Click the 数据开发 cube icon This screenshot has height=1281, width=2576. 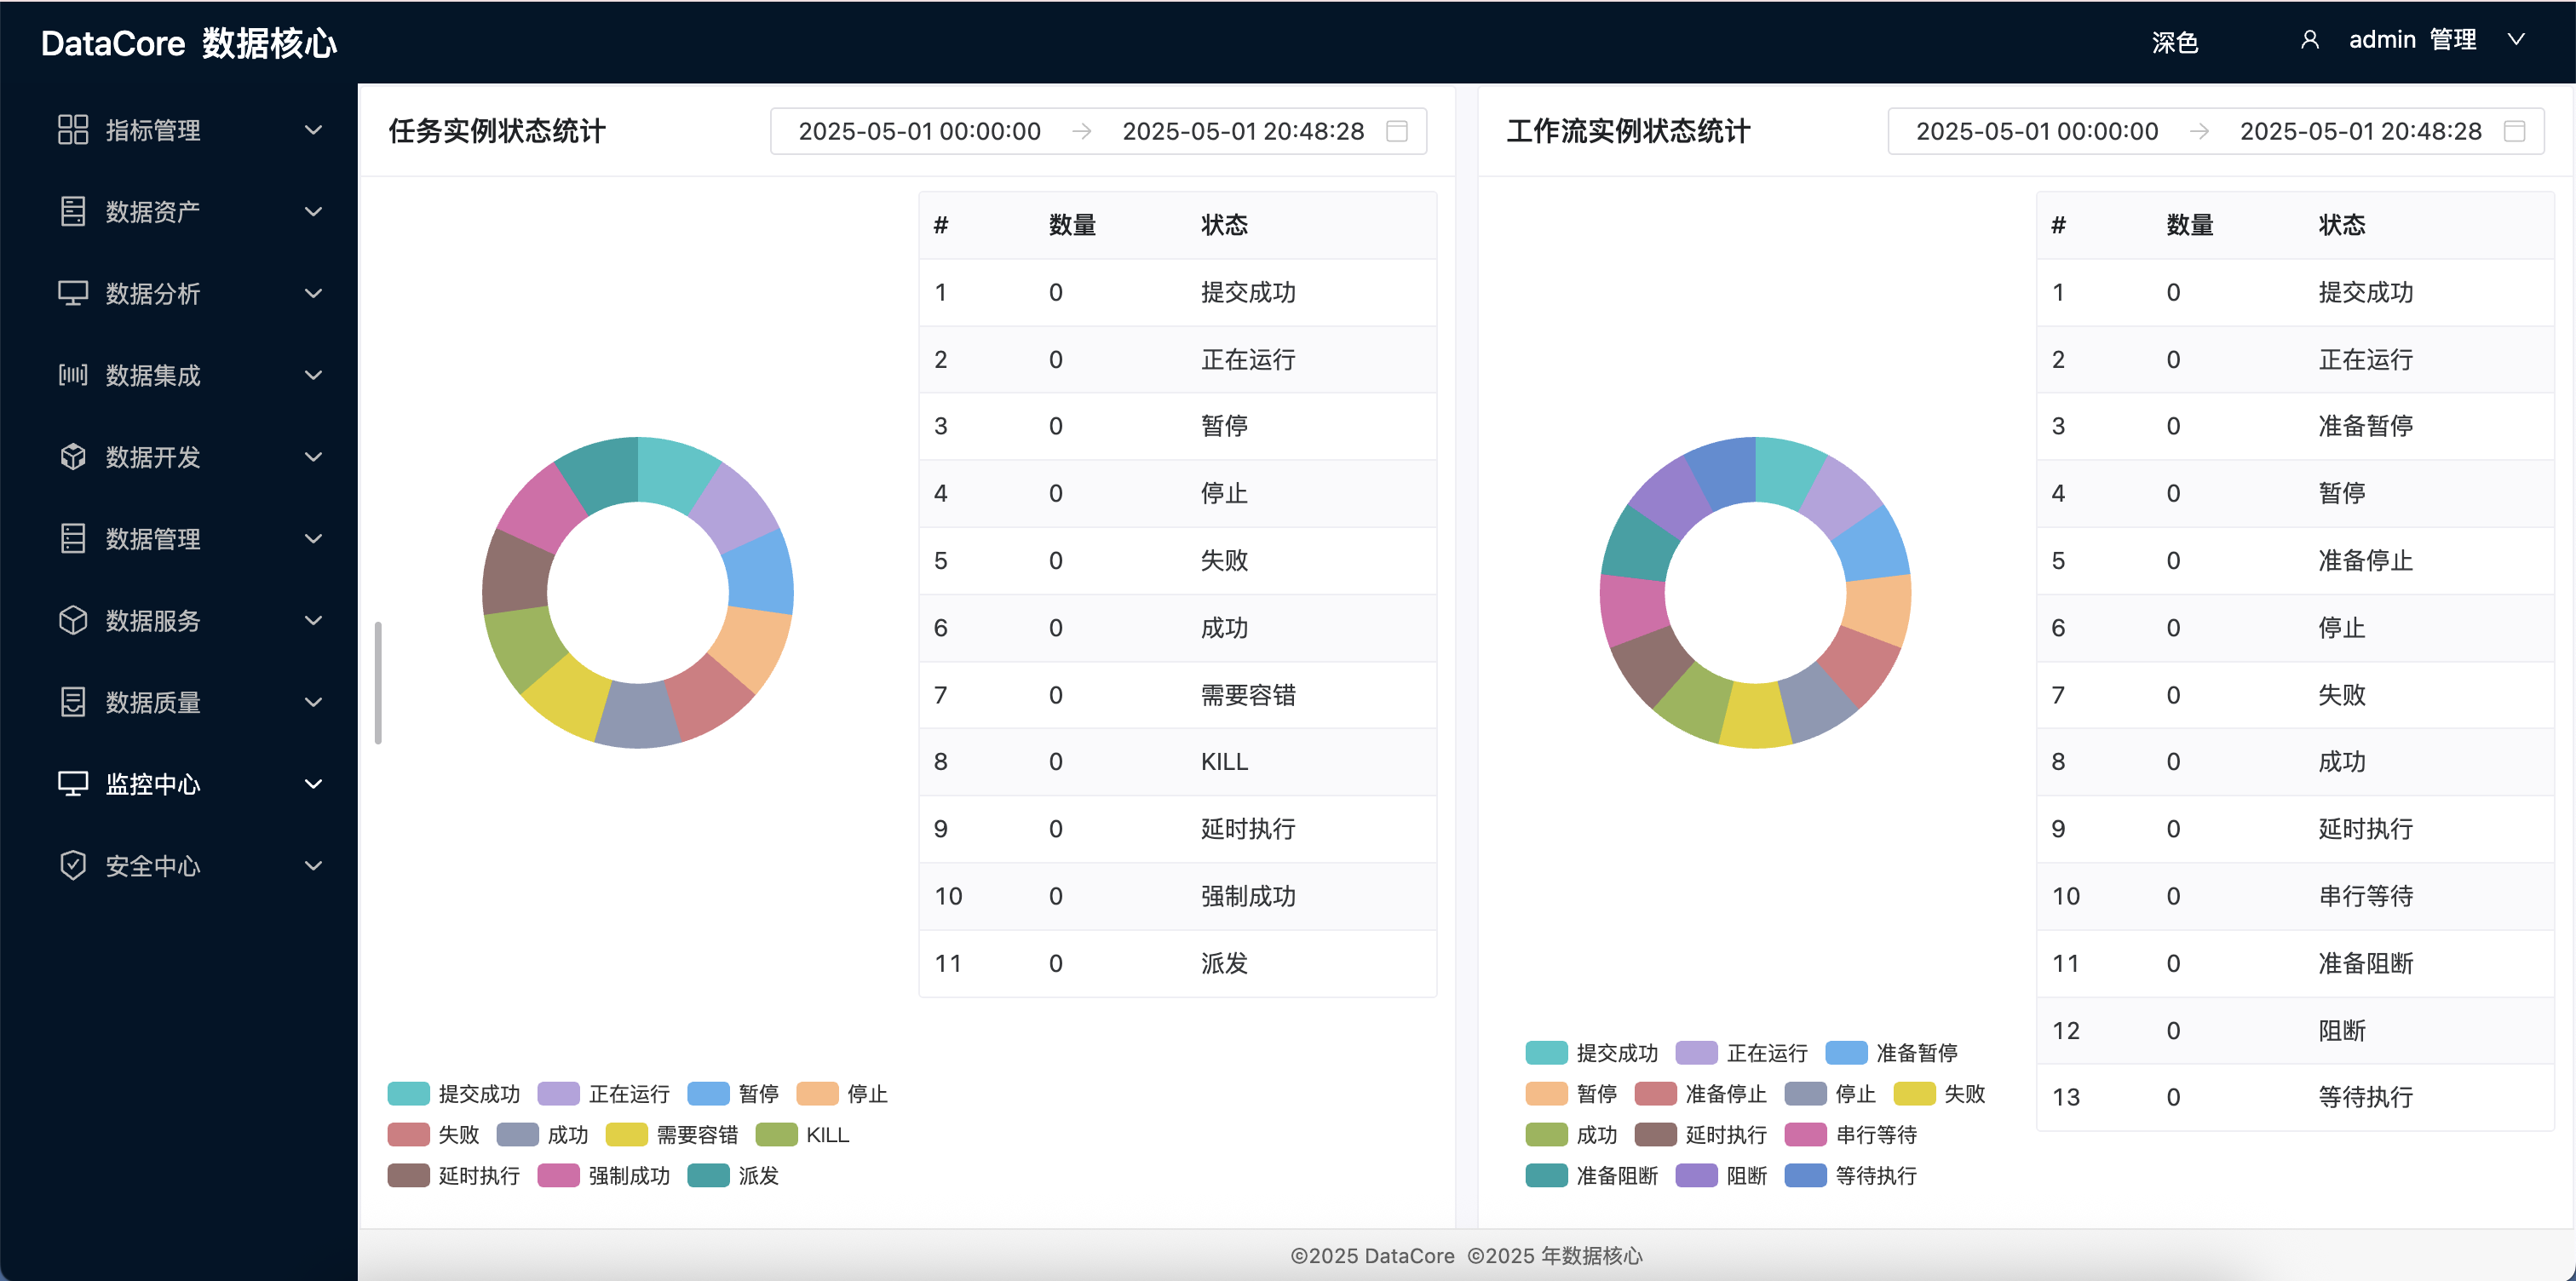[72, 457]
